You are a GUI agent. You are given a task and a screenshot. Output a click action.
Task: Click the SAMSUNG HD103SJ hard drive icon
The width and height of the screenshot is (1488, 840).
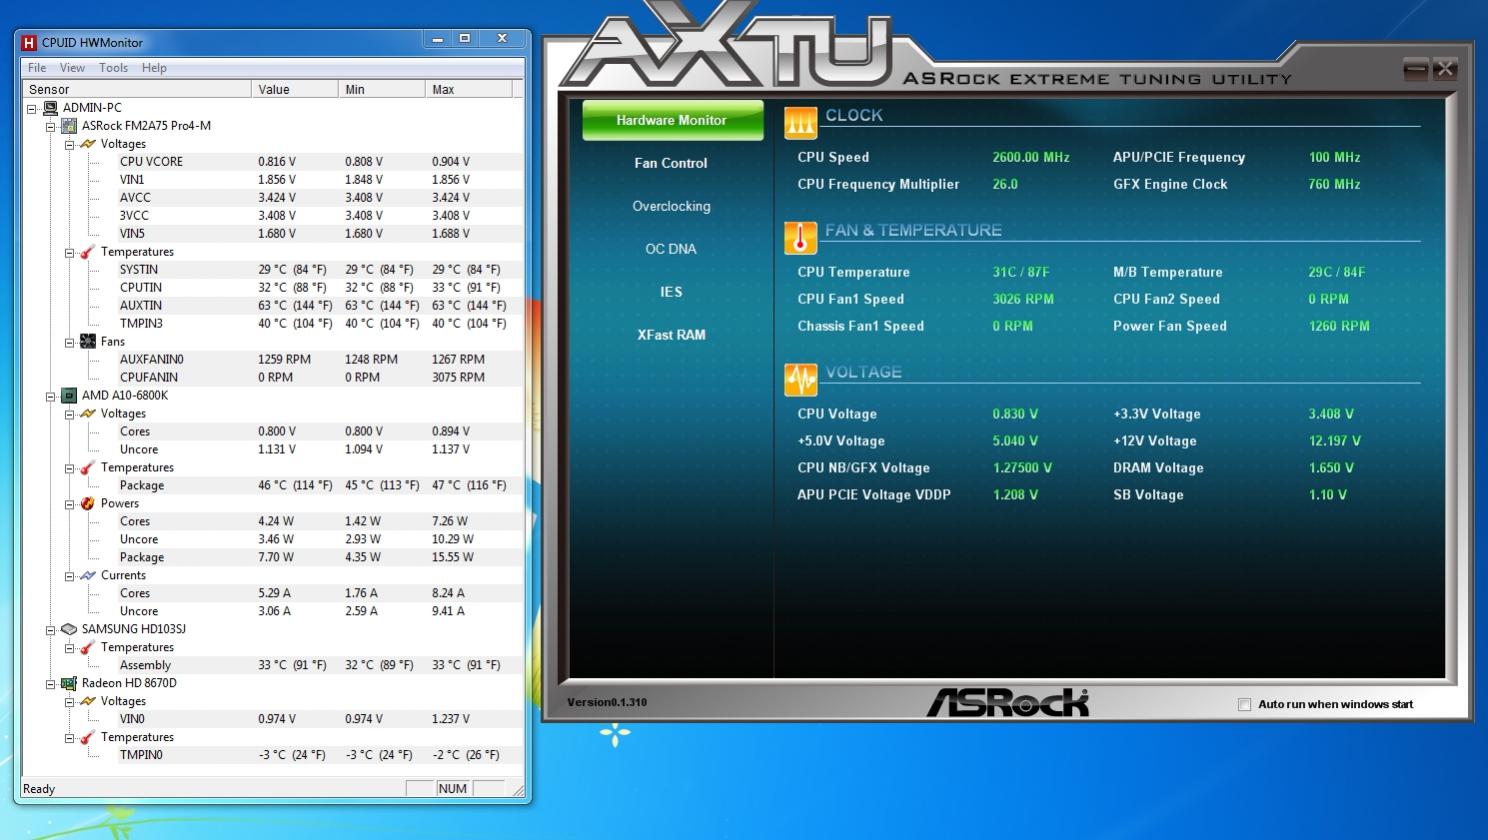[x=69, y=630]
